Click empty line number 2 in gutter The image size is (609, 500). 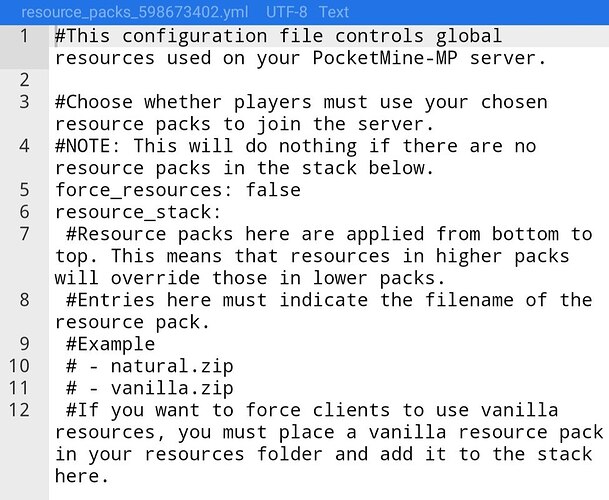pyautogui.click(x=23, y=79)
